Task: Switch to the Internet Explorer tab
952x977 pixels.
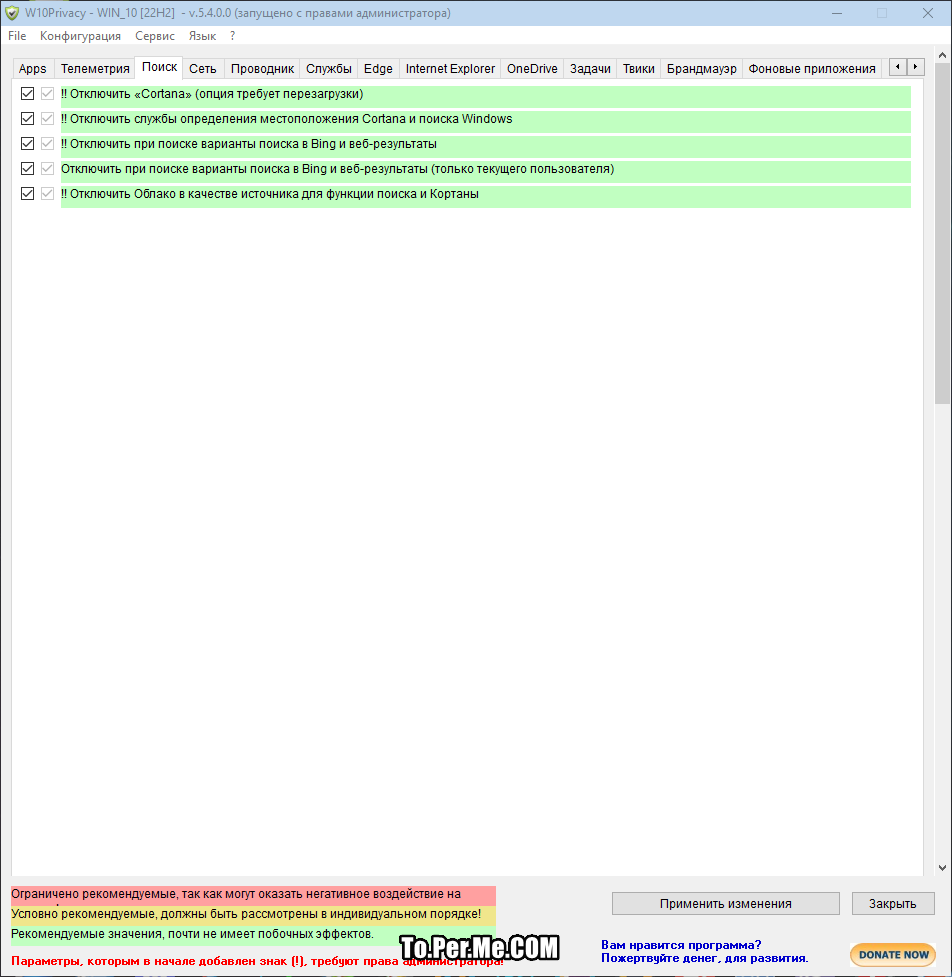Action: tap(450, 69)
